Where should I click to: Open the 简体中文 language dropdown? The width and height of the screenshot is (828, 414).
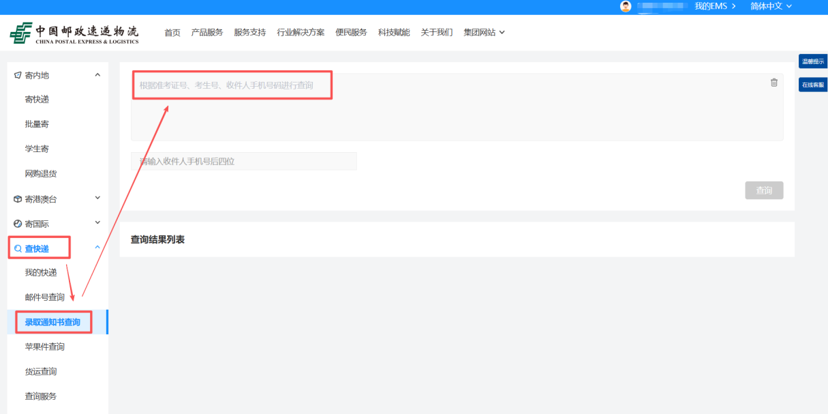[771, 6]
